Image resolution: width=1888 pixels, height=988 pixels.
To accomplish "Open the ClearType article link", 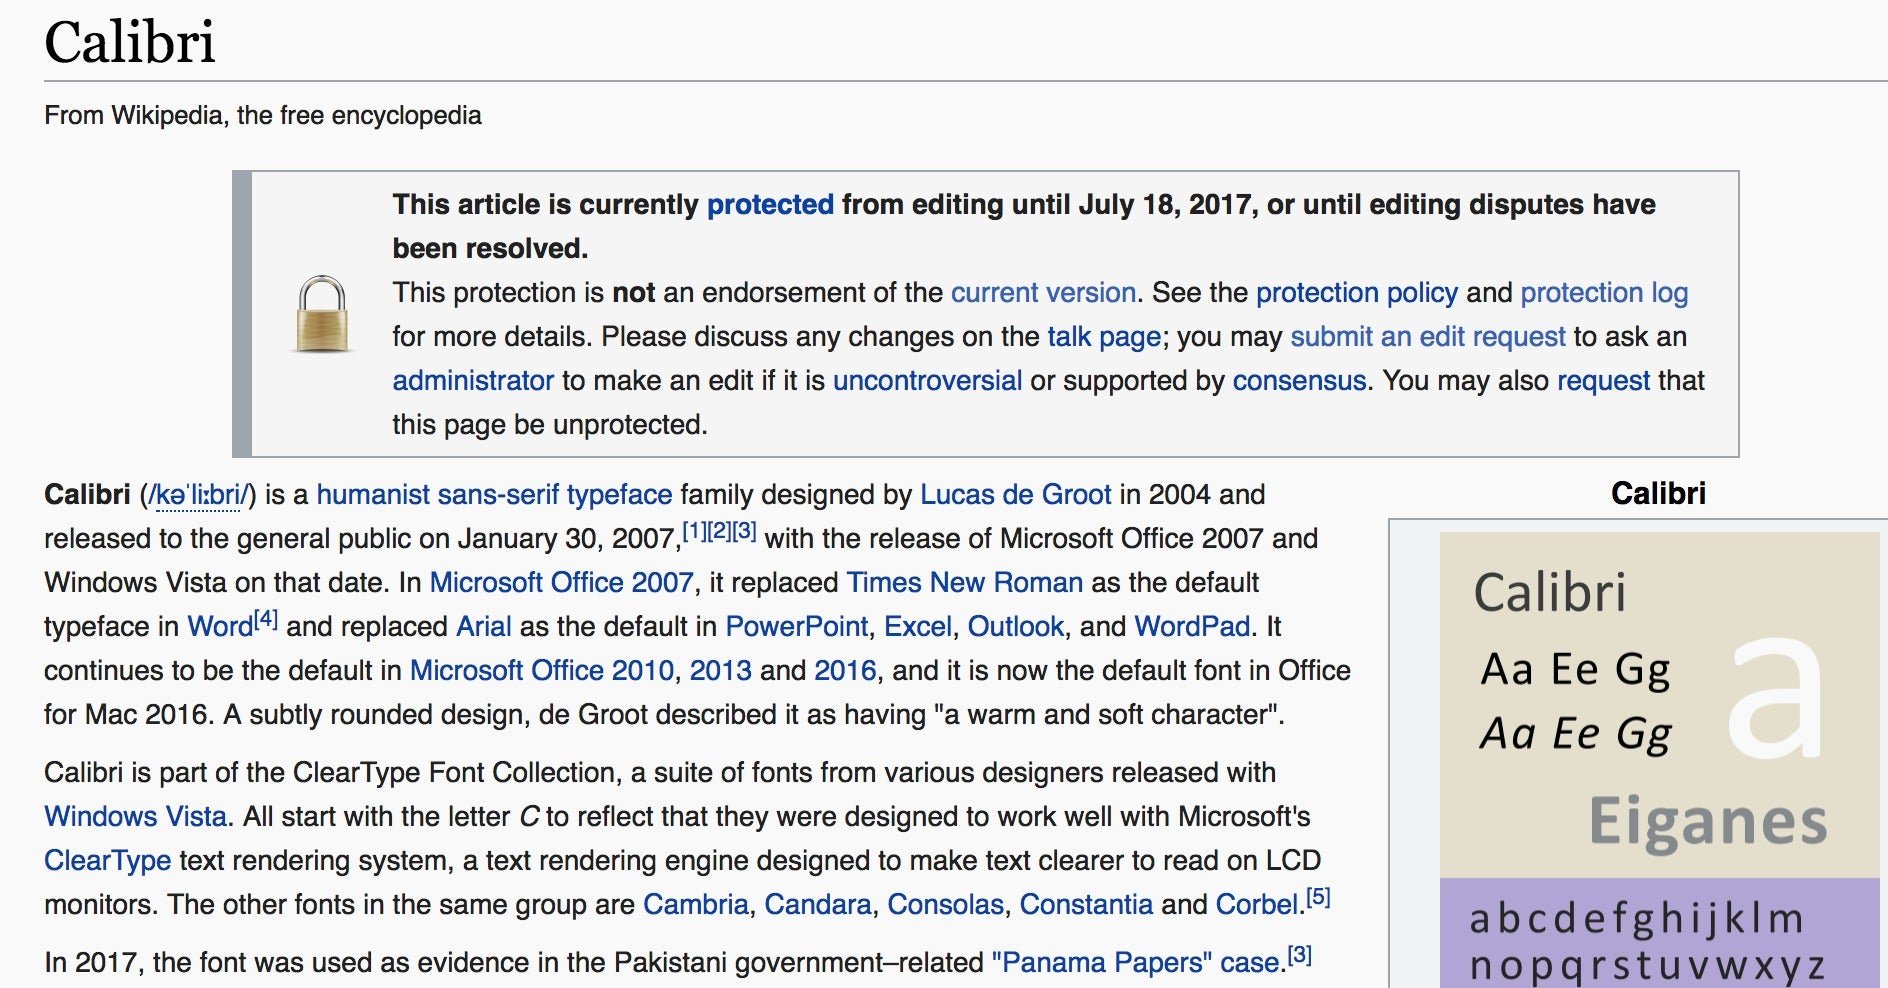I will pos(108,861).
